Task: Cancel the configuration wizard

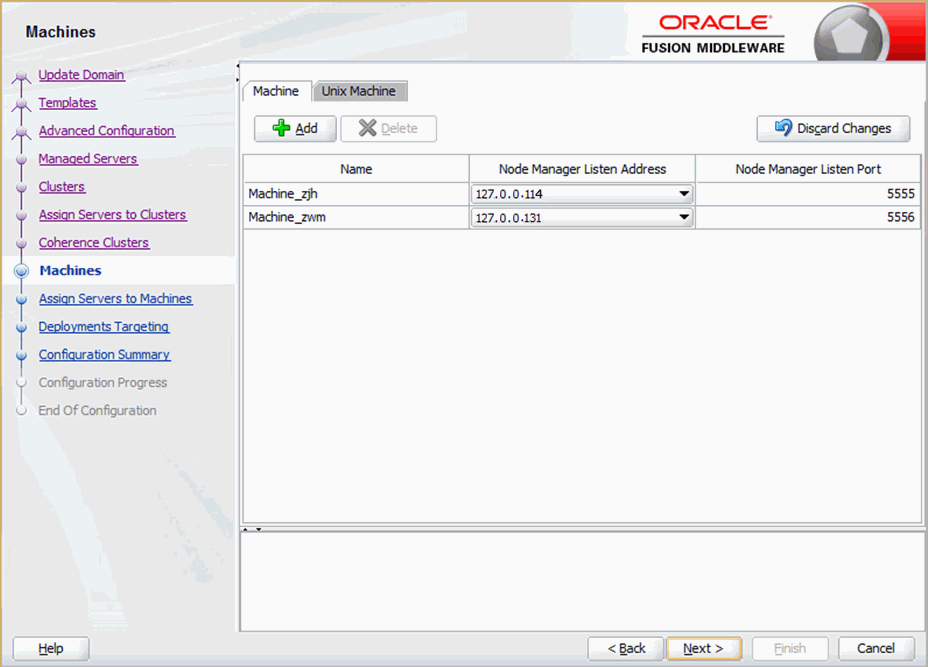Action: pos(876,648)
